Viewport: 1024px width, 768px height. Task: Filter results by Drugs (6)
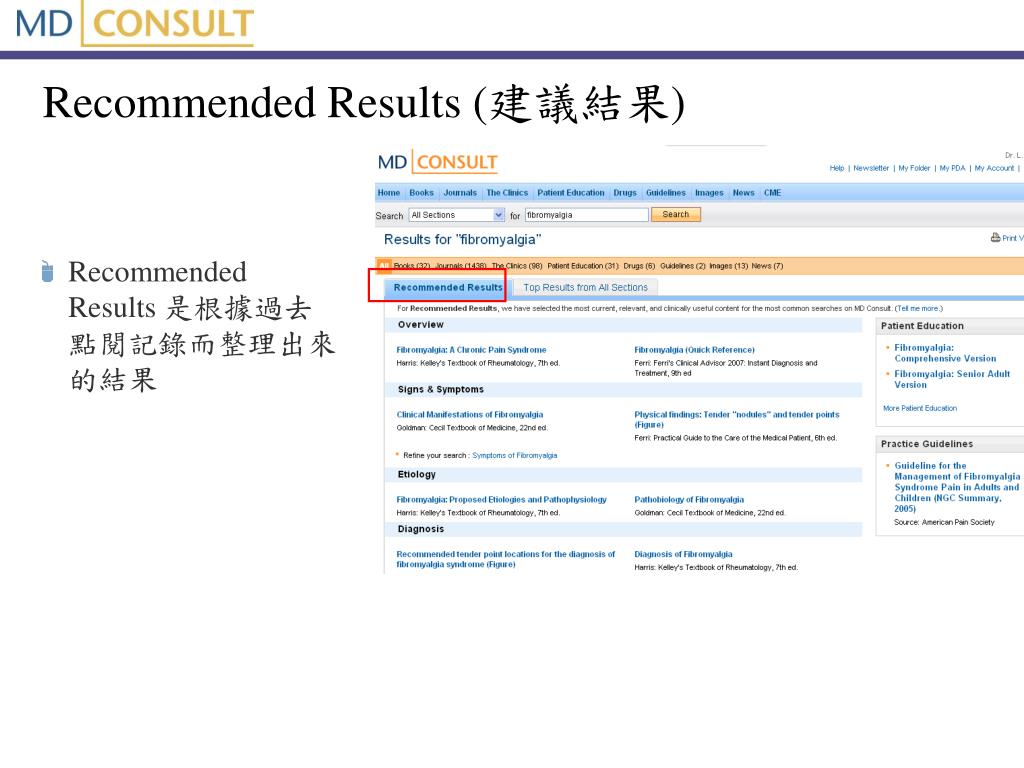[639, 266]
